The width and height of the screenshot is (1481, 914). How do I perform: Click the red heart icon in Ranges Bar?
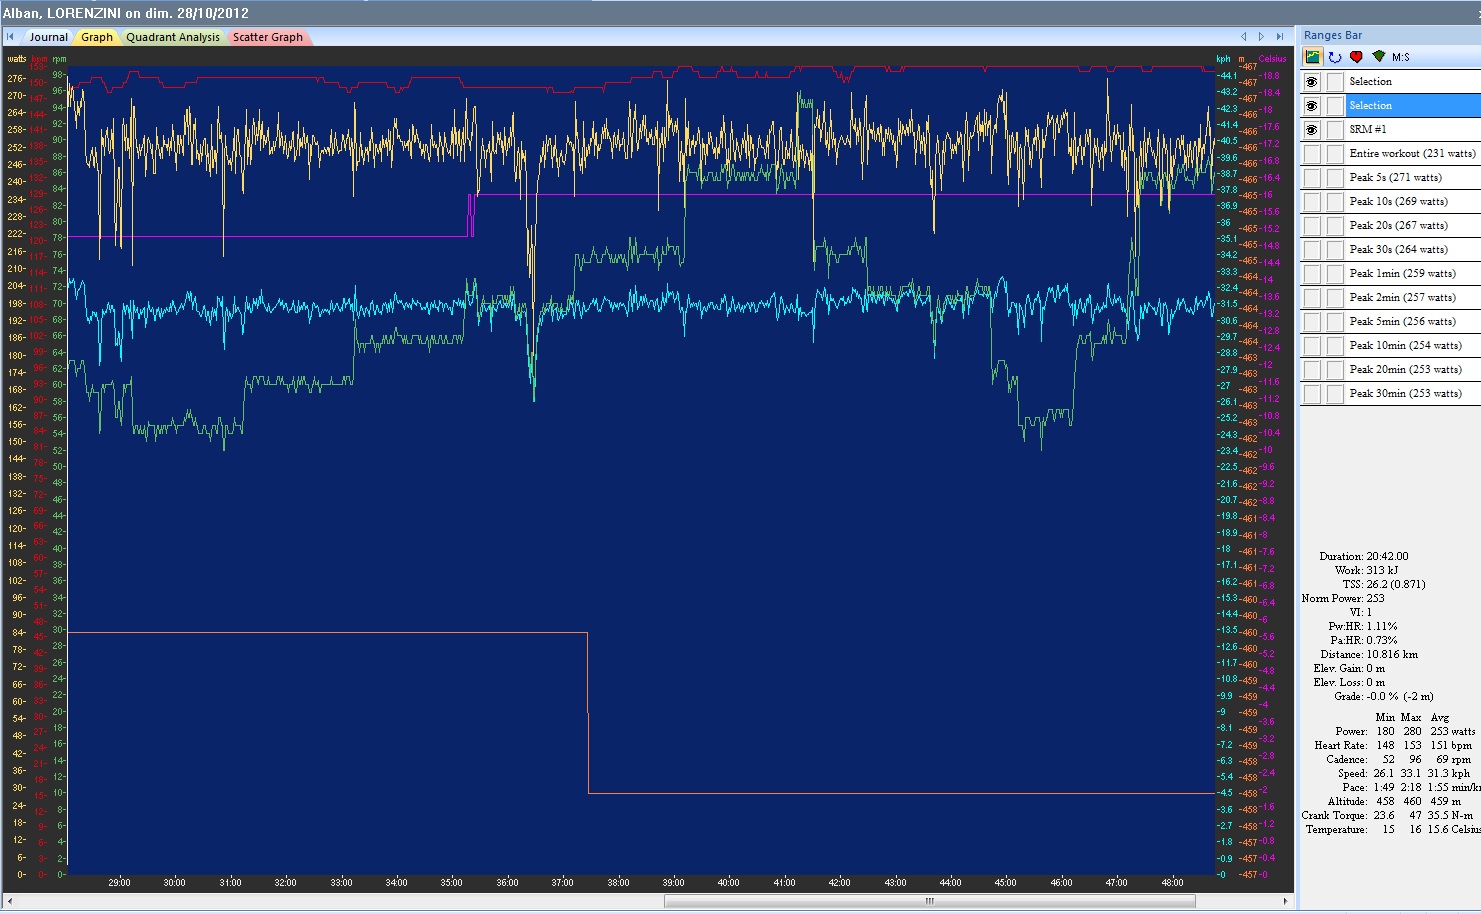[1356, 57]
